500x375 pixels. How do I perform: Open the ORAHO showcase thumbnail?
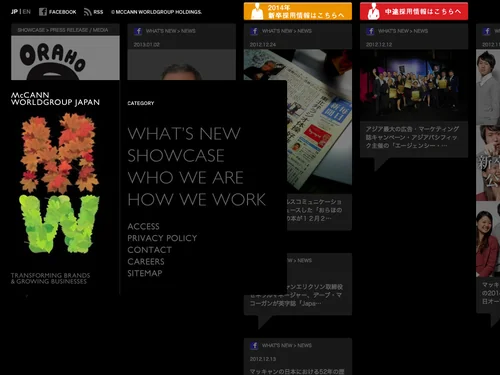click(x=65, y=58)
